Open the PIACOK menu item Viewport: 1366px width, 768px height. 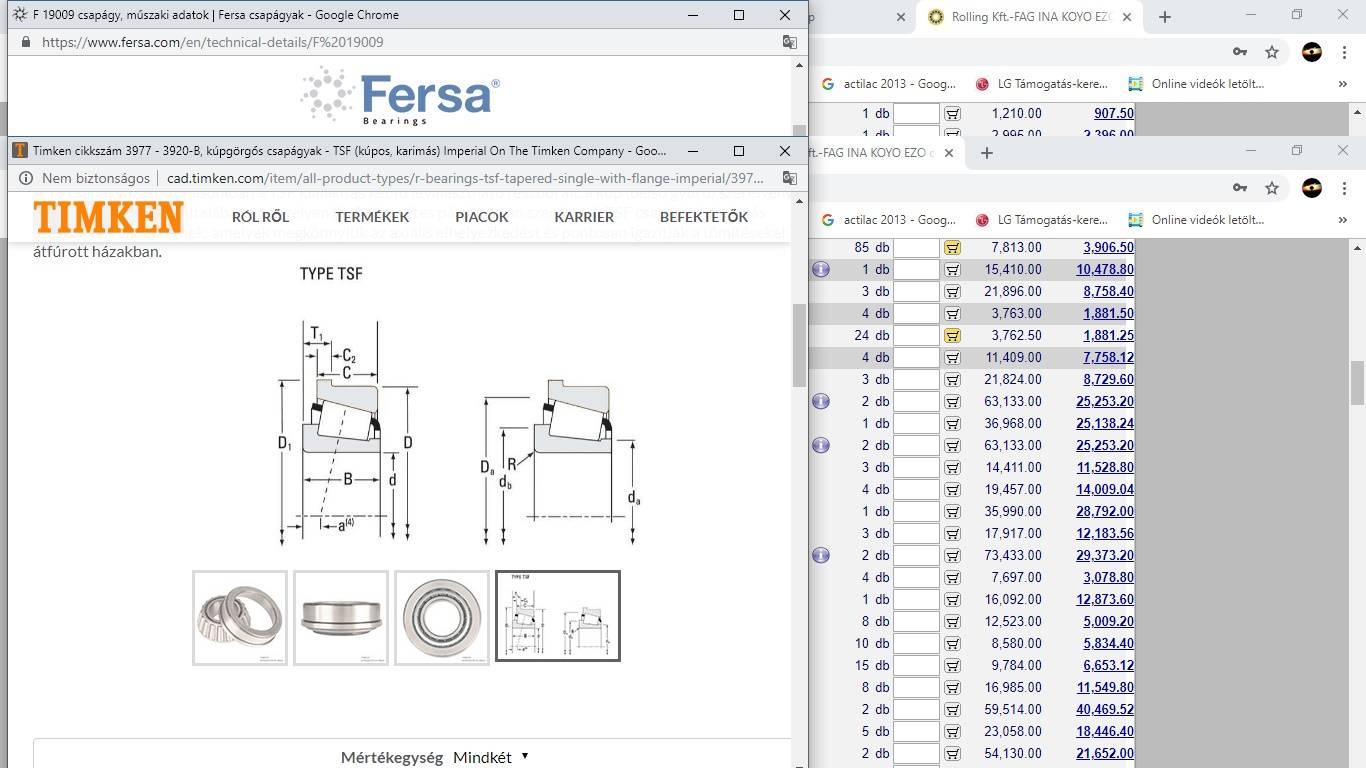(482, 217)
